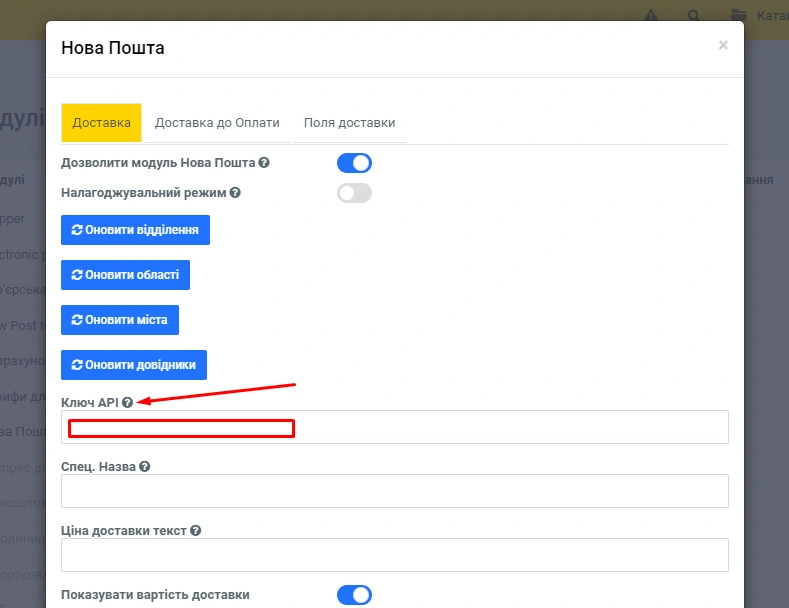Click help icon next to Спец. Назва
Viewport: 789px width, 608px height.
coord(145,467)
